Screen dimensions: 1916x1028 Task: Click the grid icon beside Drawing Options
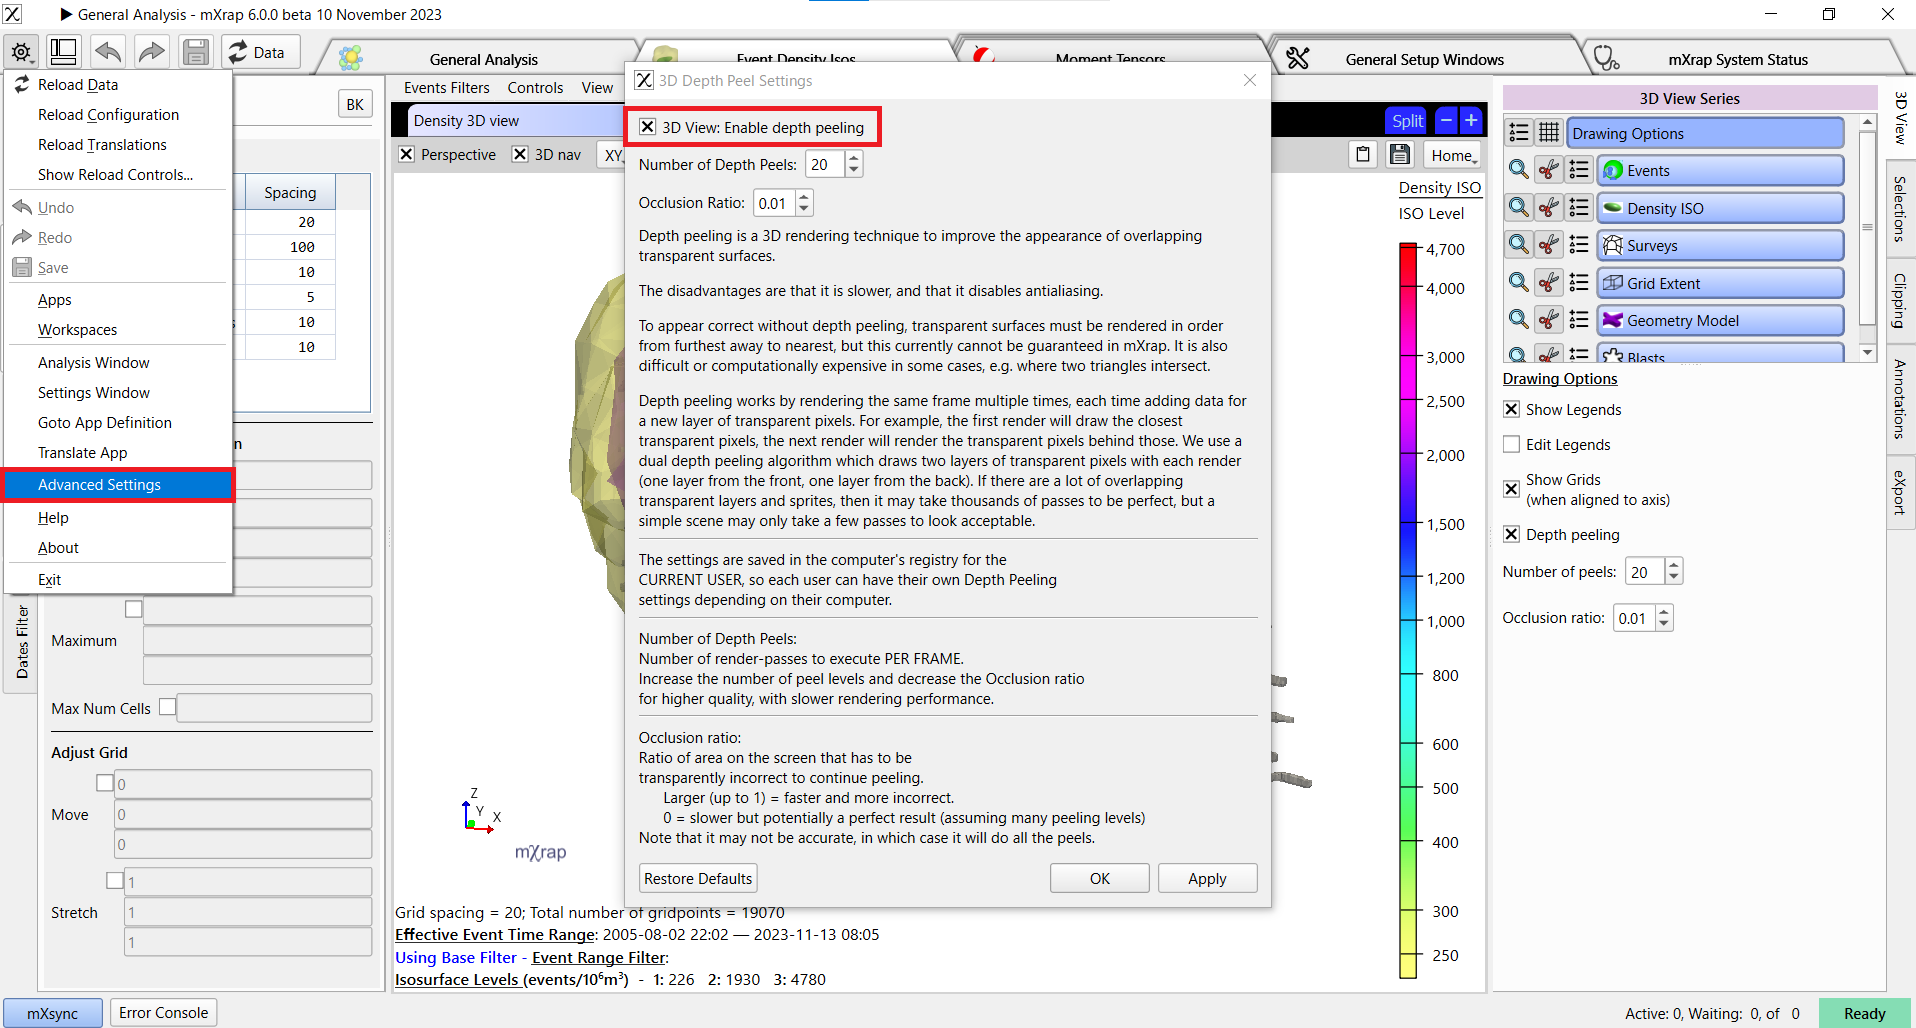tap(1549, 133)
